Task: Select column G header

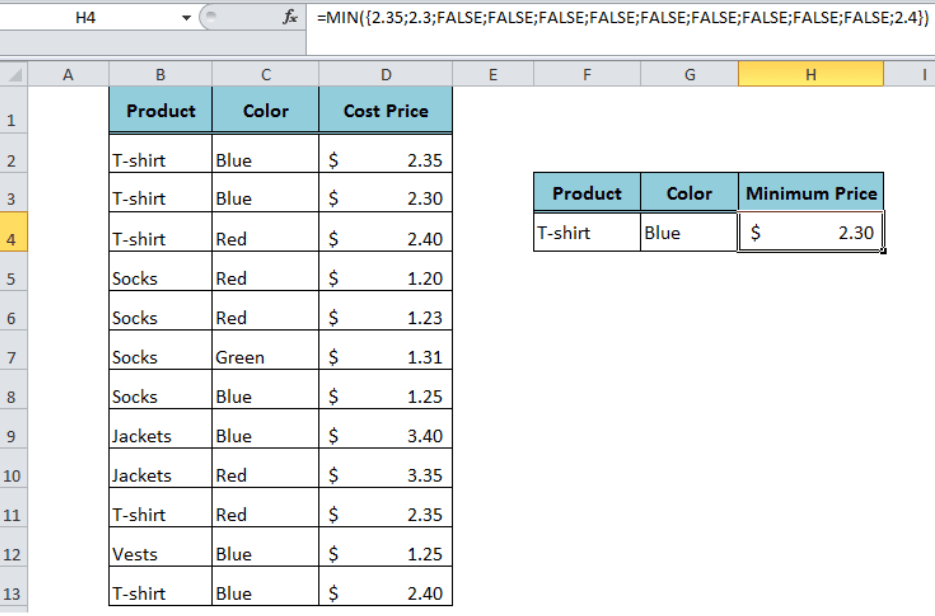Action: (689, 75)
